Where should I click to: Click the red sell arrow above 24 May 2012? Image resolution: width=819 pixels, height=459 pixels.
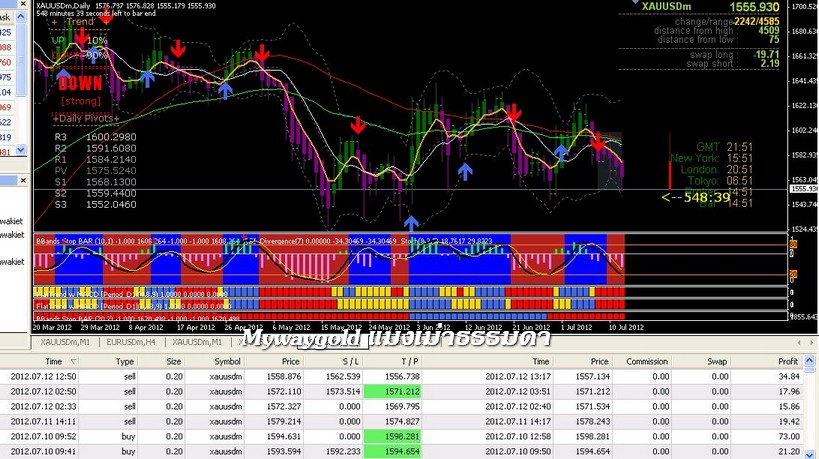357,125
